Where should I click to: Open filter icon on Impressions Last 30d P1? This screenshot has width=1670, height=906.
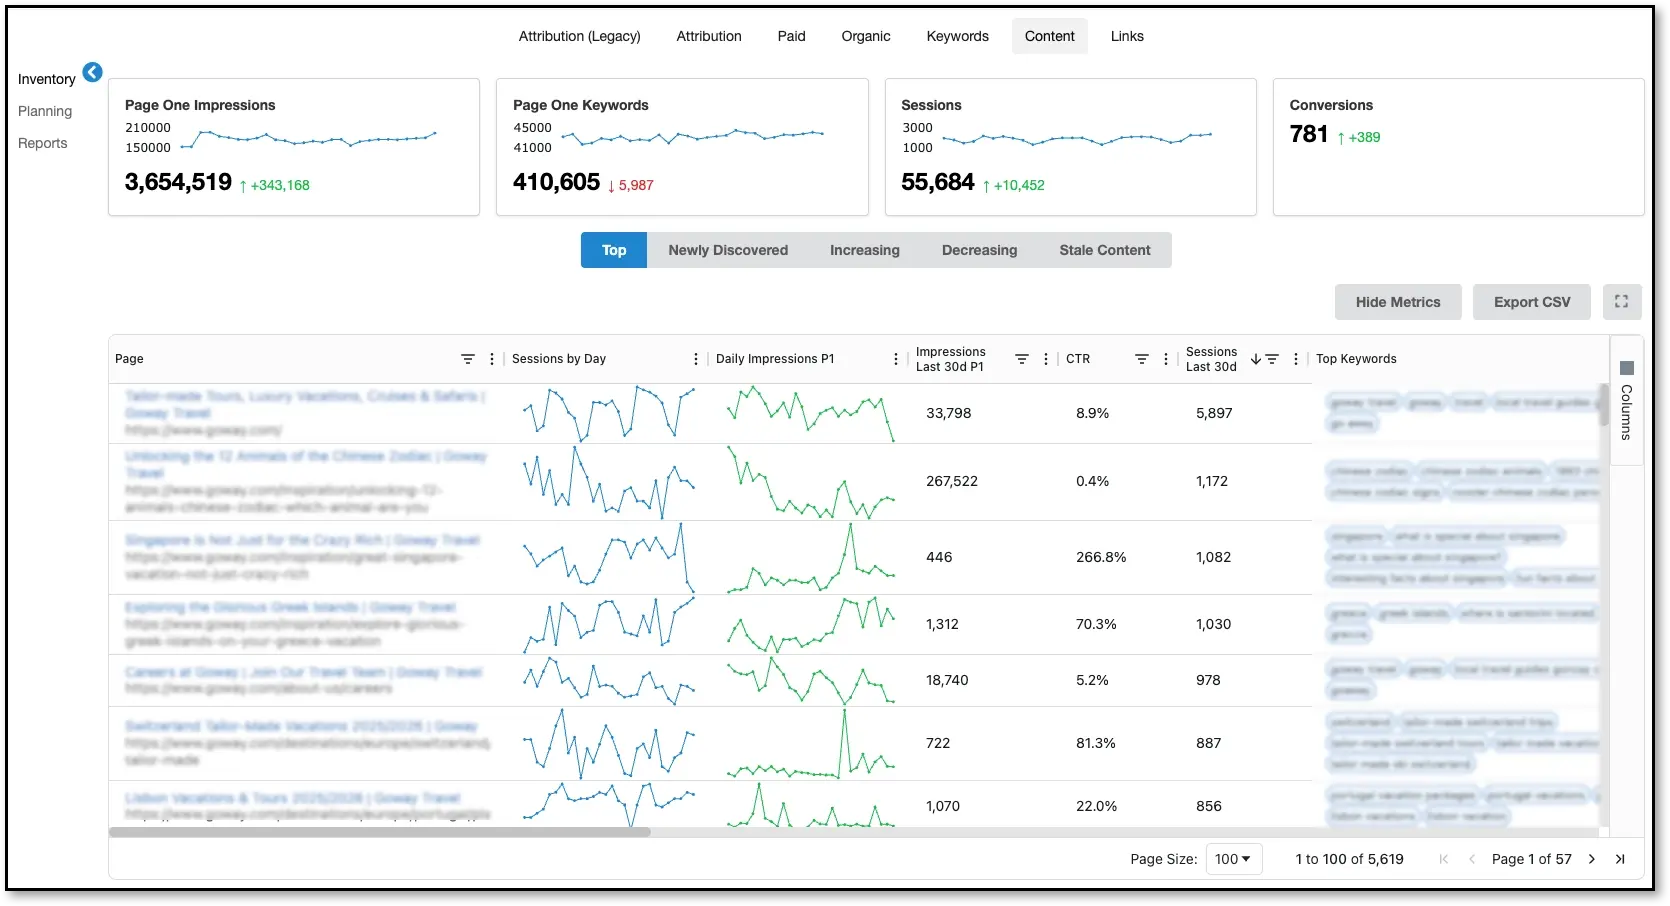point(1022,359)
